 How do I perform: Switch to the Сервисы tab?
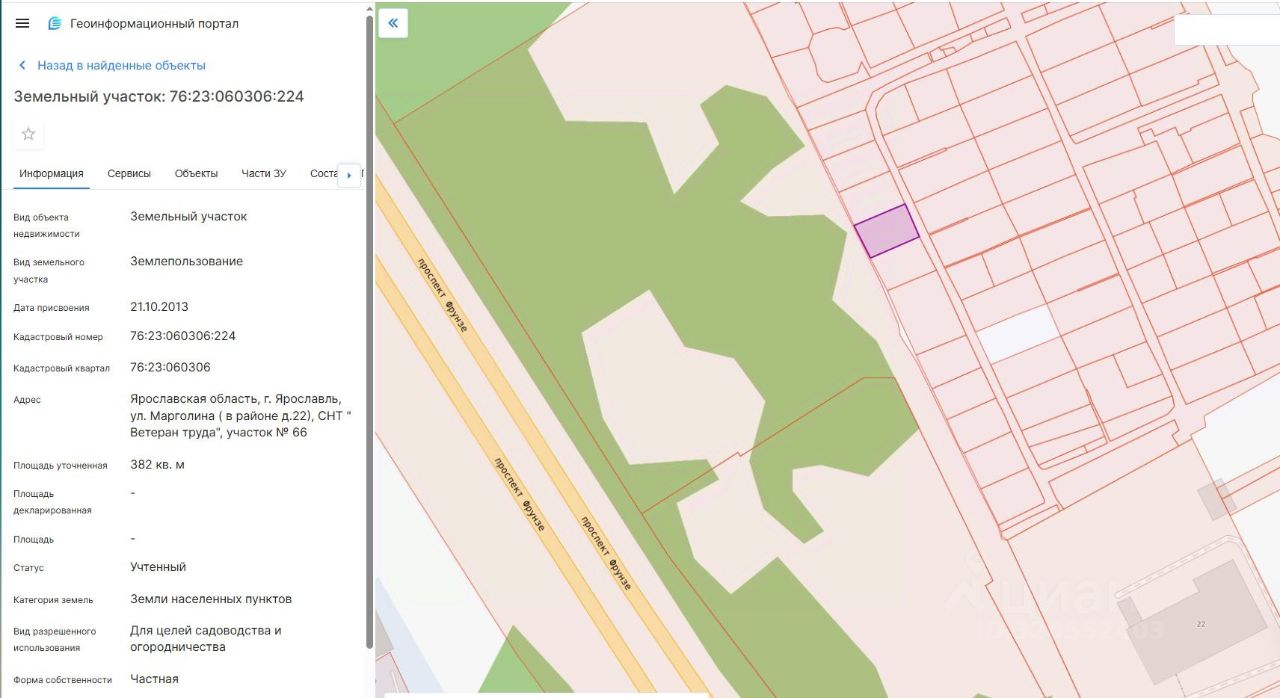[x=129, y=174]
